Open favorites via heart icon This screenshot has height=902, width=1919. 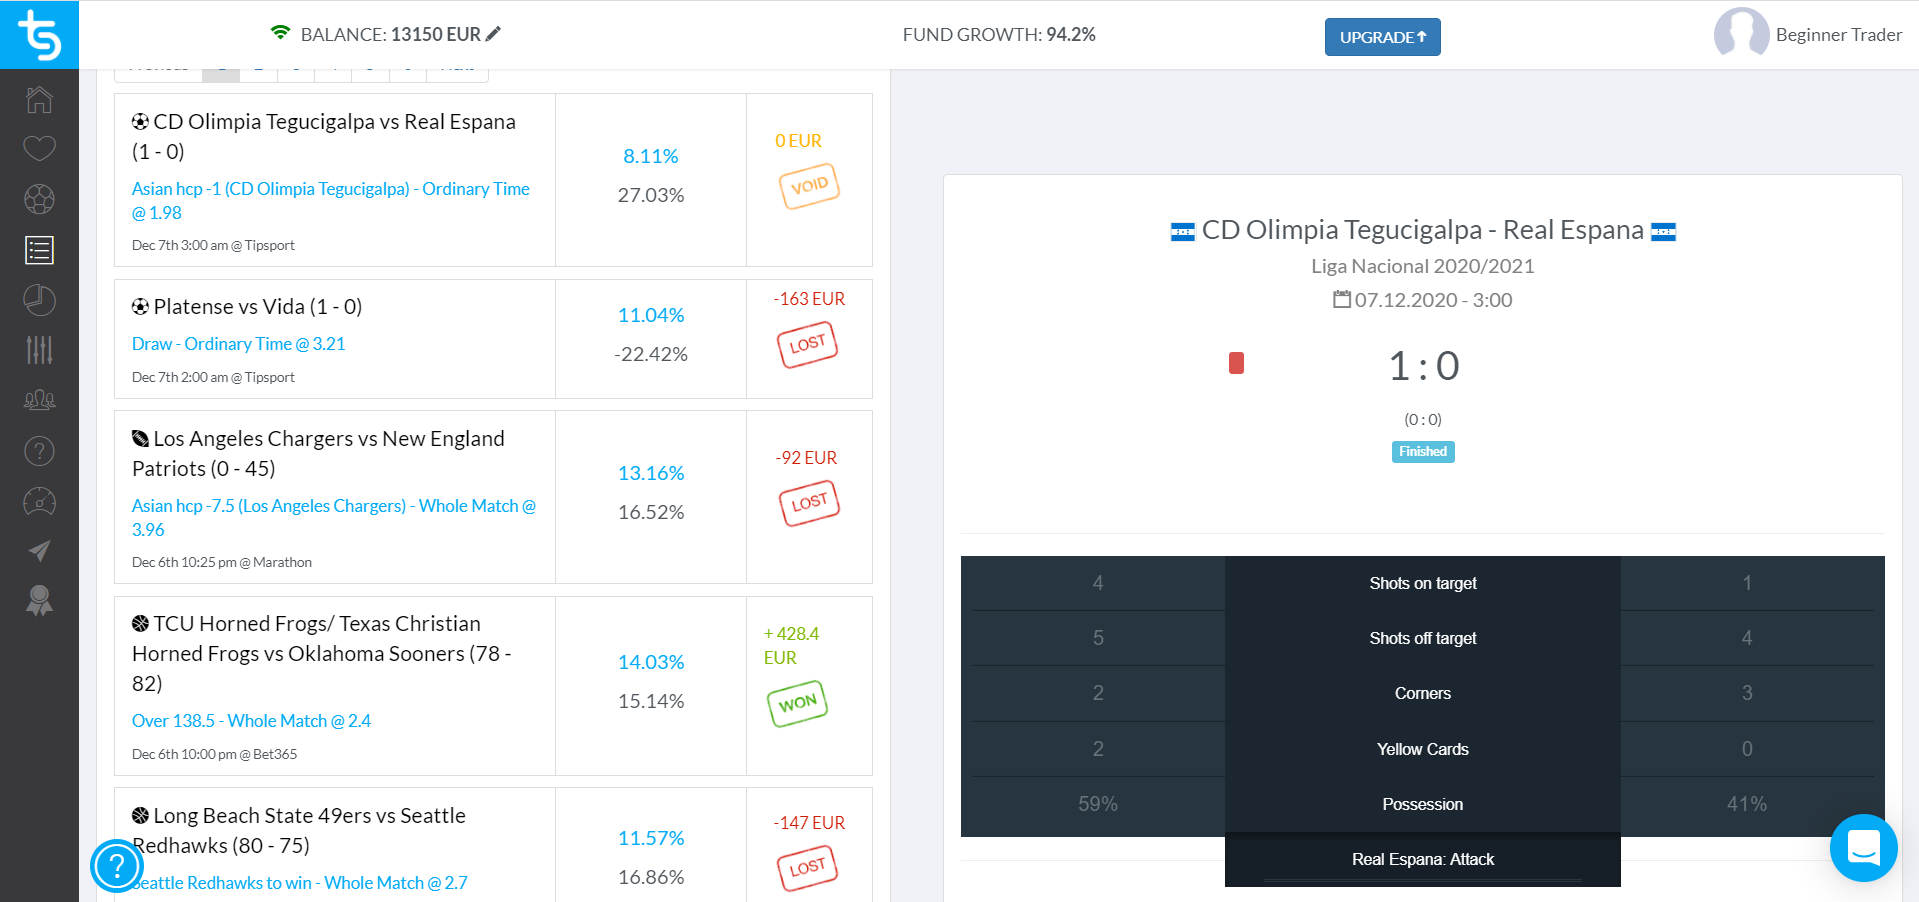39,149
